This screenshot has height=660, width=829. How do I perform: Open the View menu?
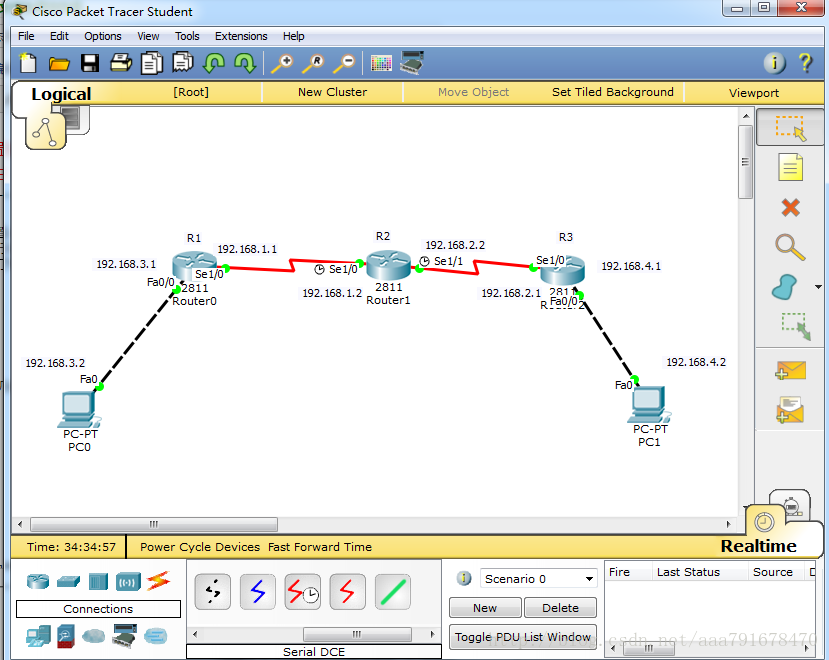(148, 36)
